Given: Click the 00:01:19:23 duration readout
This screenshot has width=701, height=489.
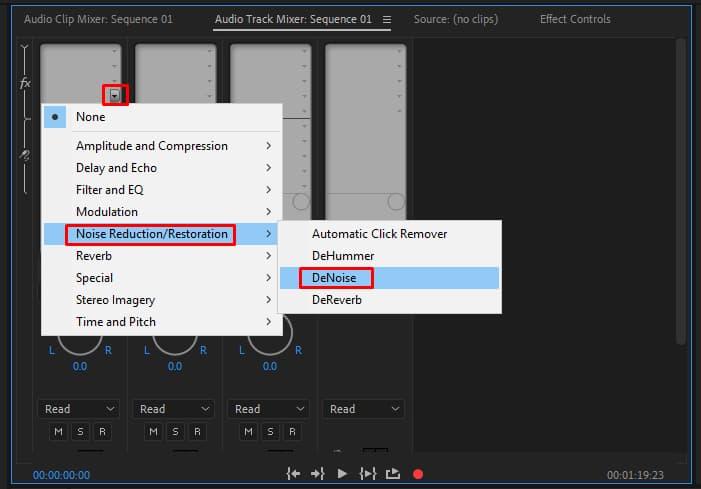Looking at the screenshot, I should click(635, 475).
